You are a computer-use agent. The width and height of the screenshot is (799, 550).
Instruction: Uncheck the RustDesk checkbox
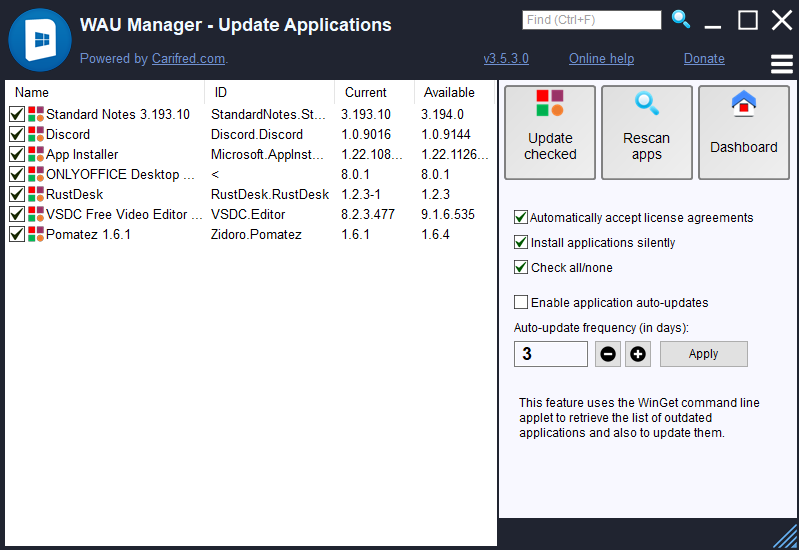tap(17, 194)
